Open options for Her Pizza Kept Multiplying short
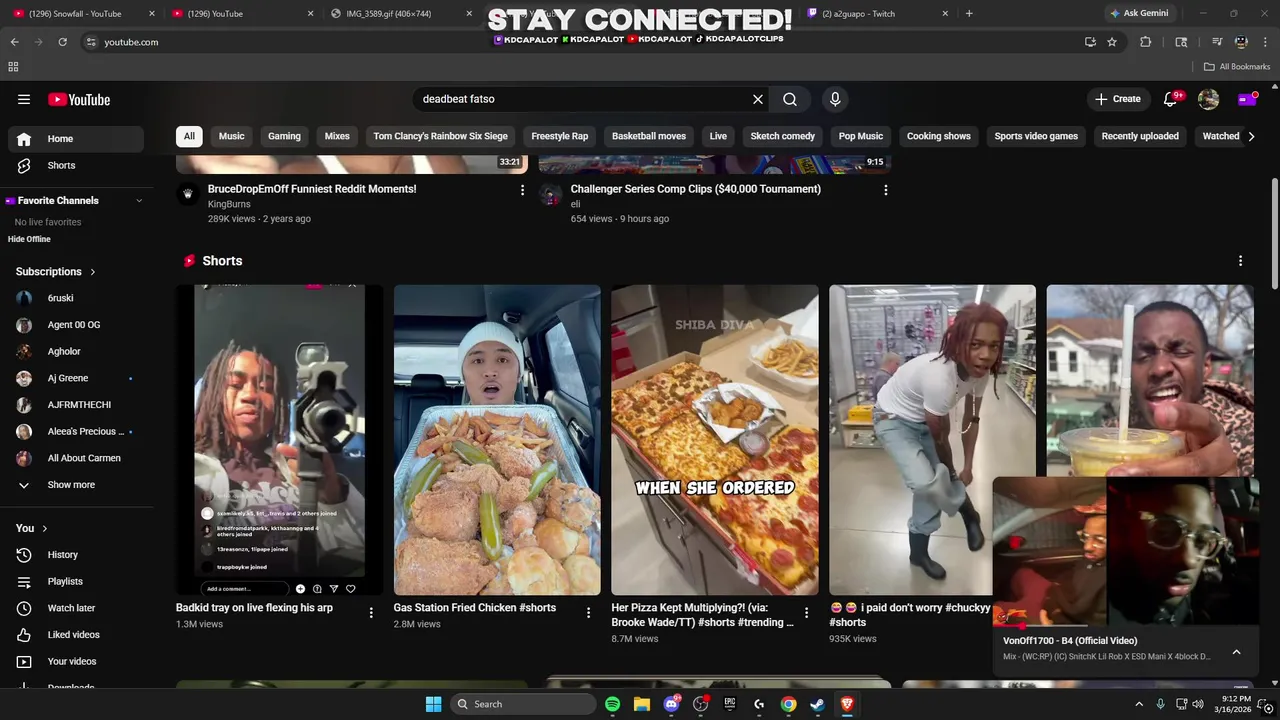The height and width of the screenshot is (720, 1280). click(806, 613)
